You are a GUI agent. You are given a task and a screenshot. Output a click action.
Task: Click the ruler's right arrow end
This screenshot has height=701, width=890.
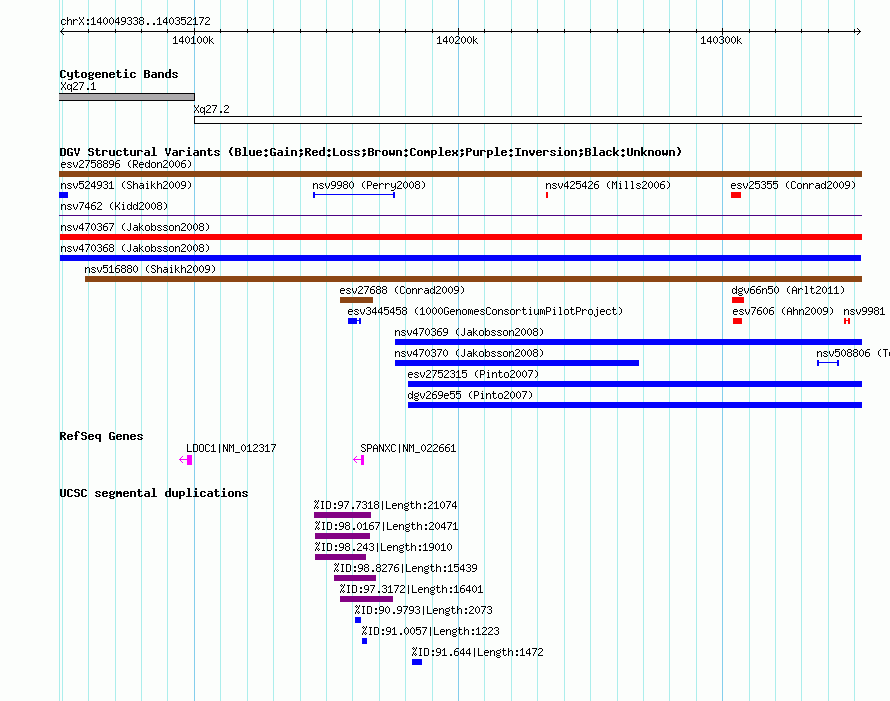858,32
